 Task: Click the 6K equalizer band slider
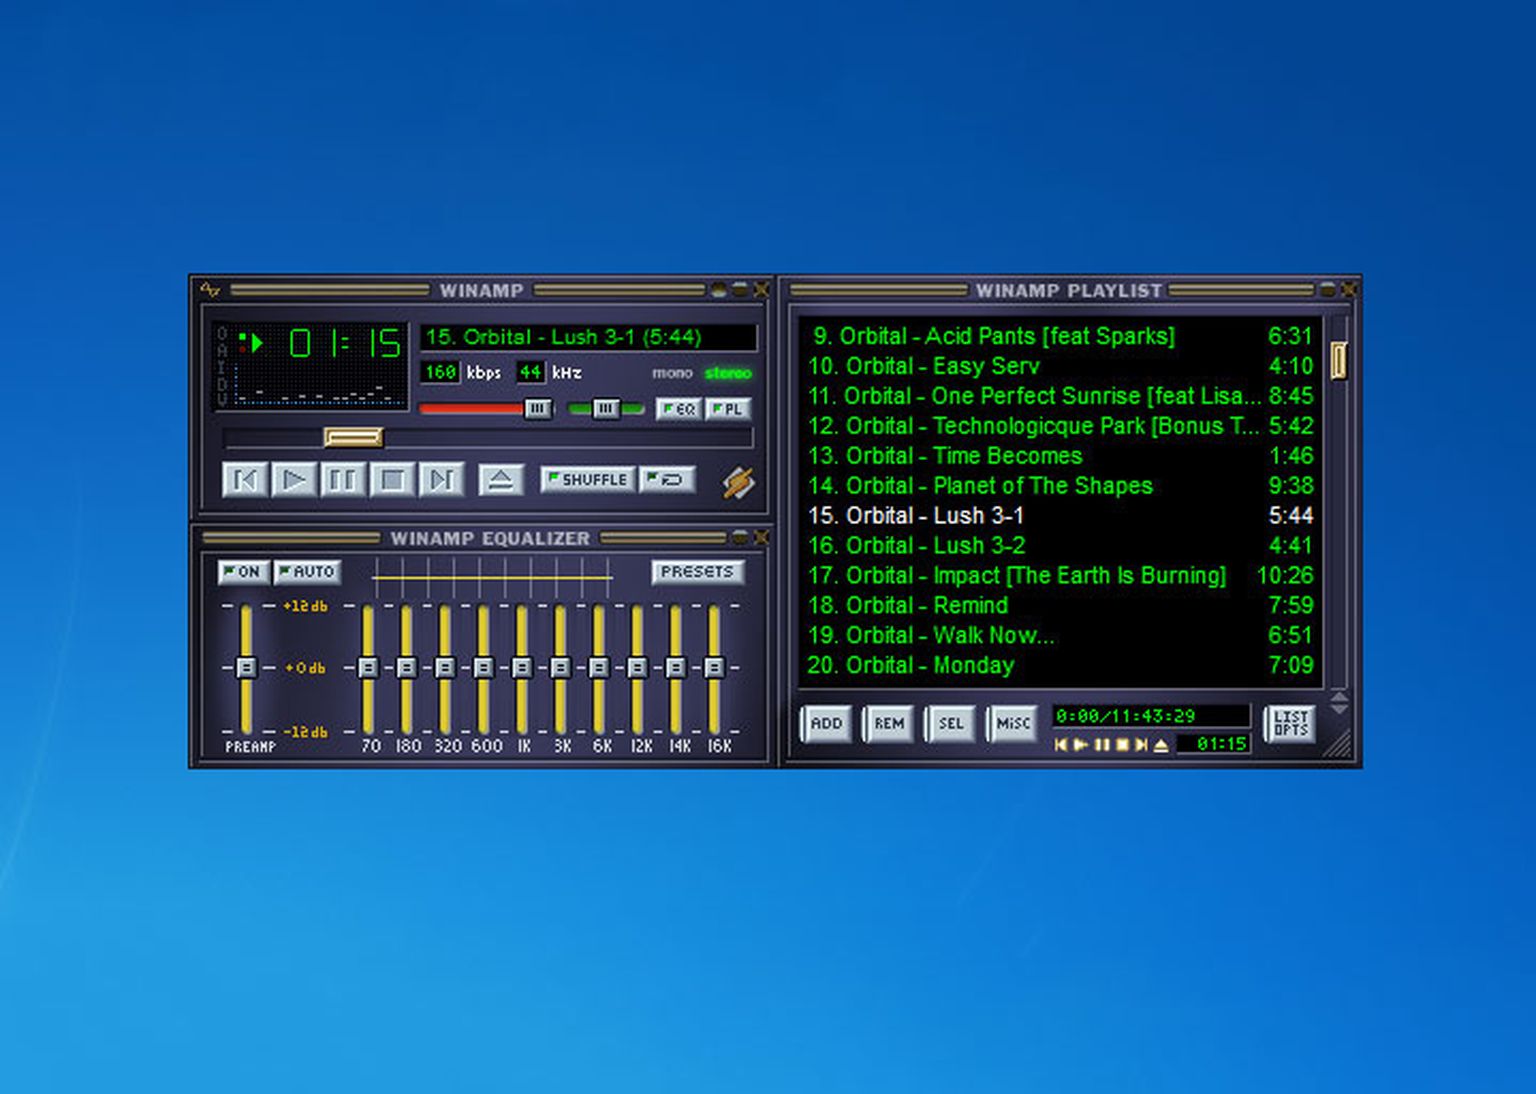599,667
